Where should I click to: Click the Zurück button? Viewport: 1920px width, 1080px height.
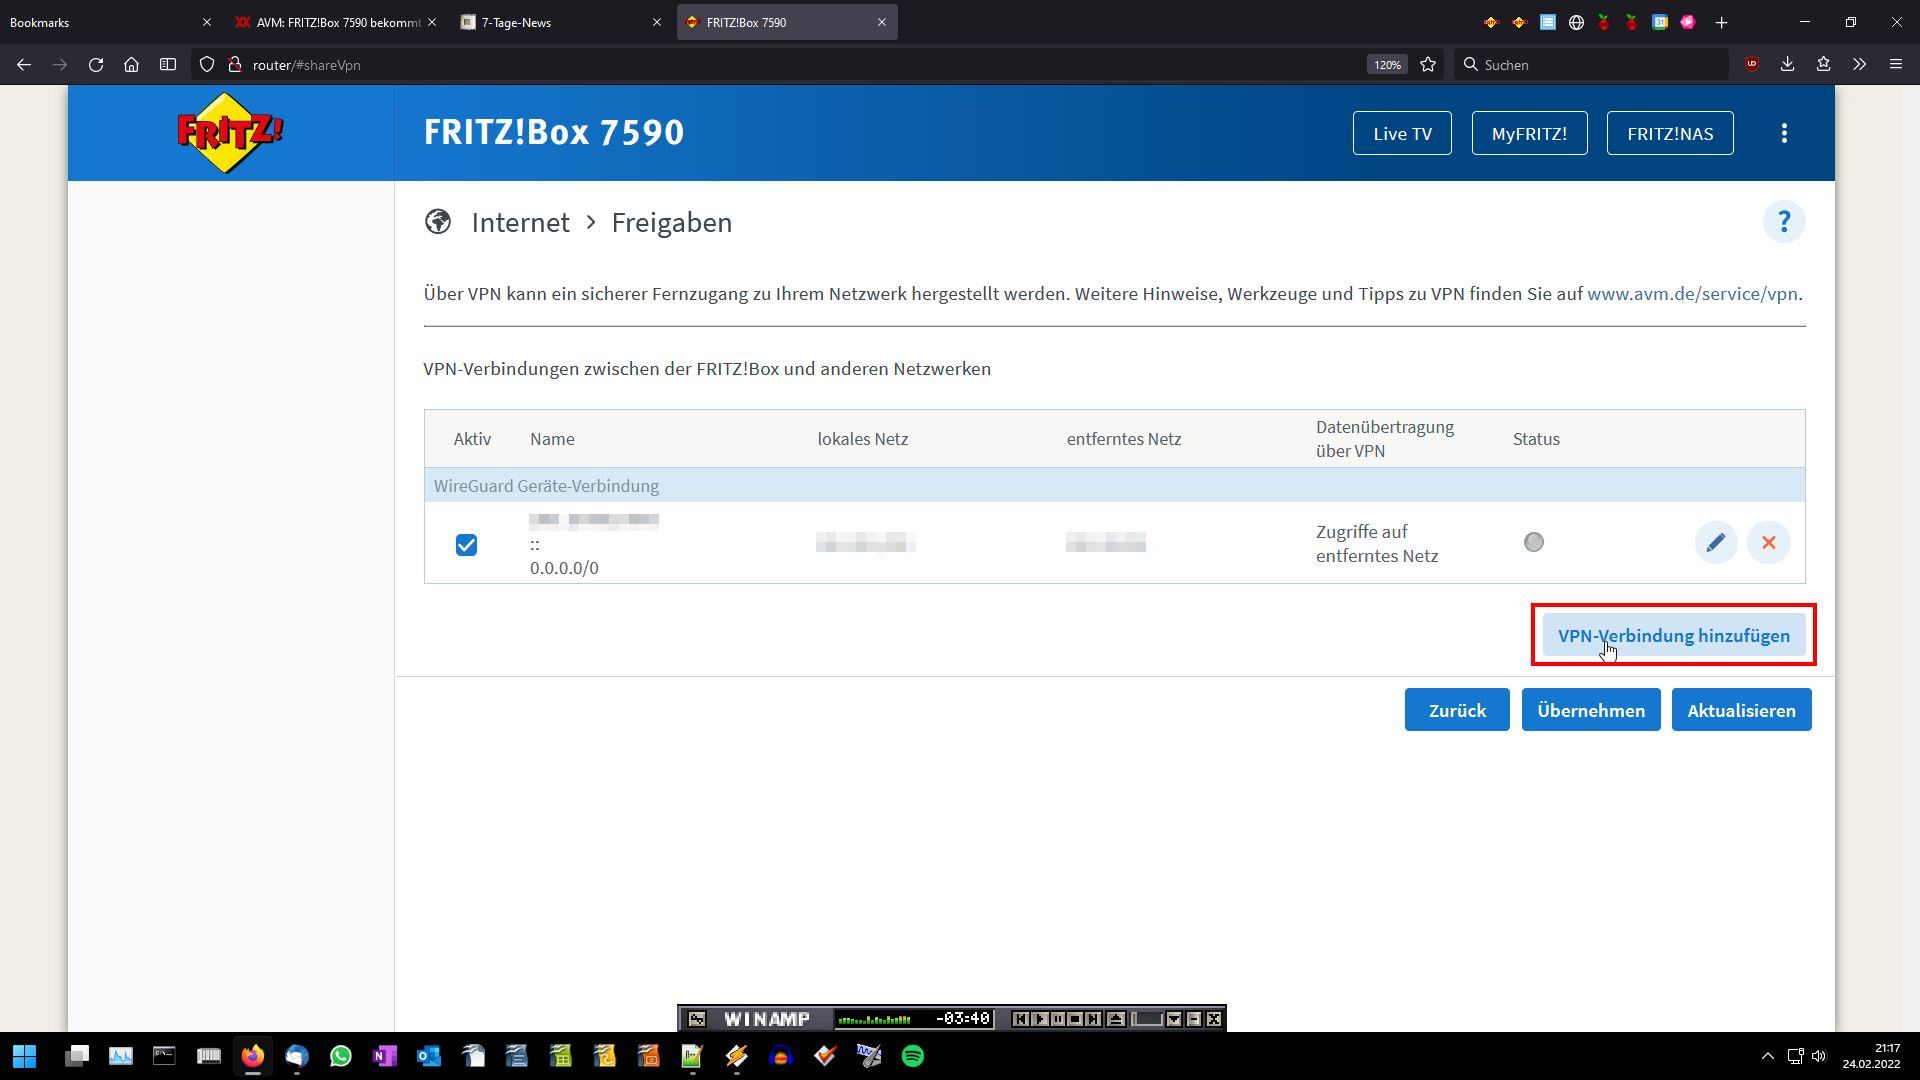(1457, 710)
